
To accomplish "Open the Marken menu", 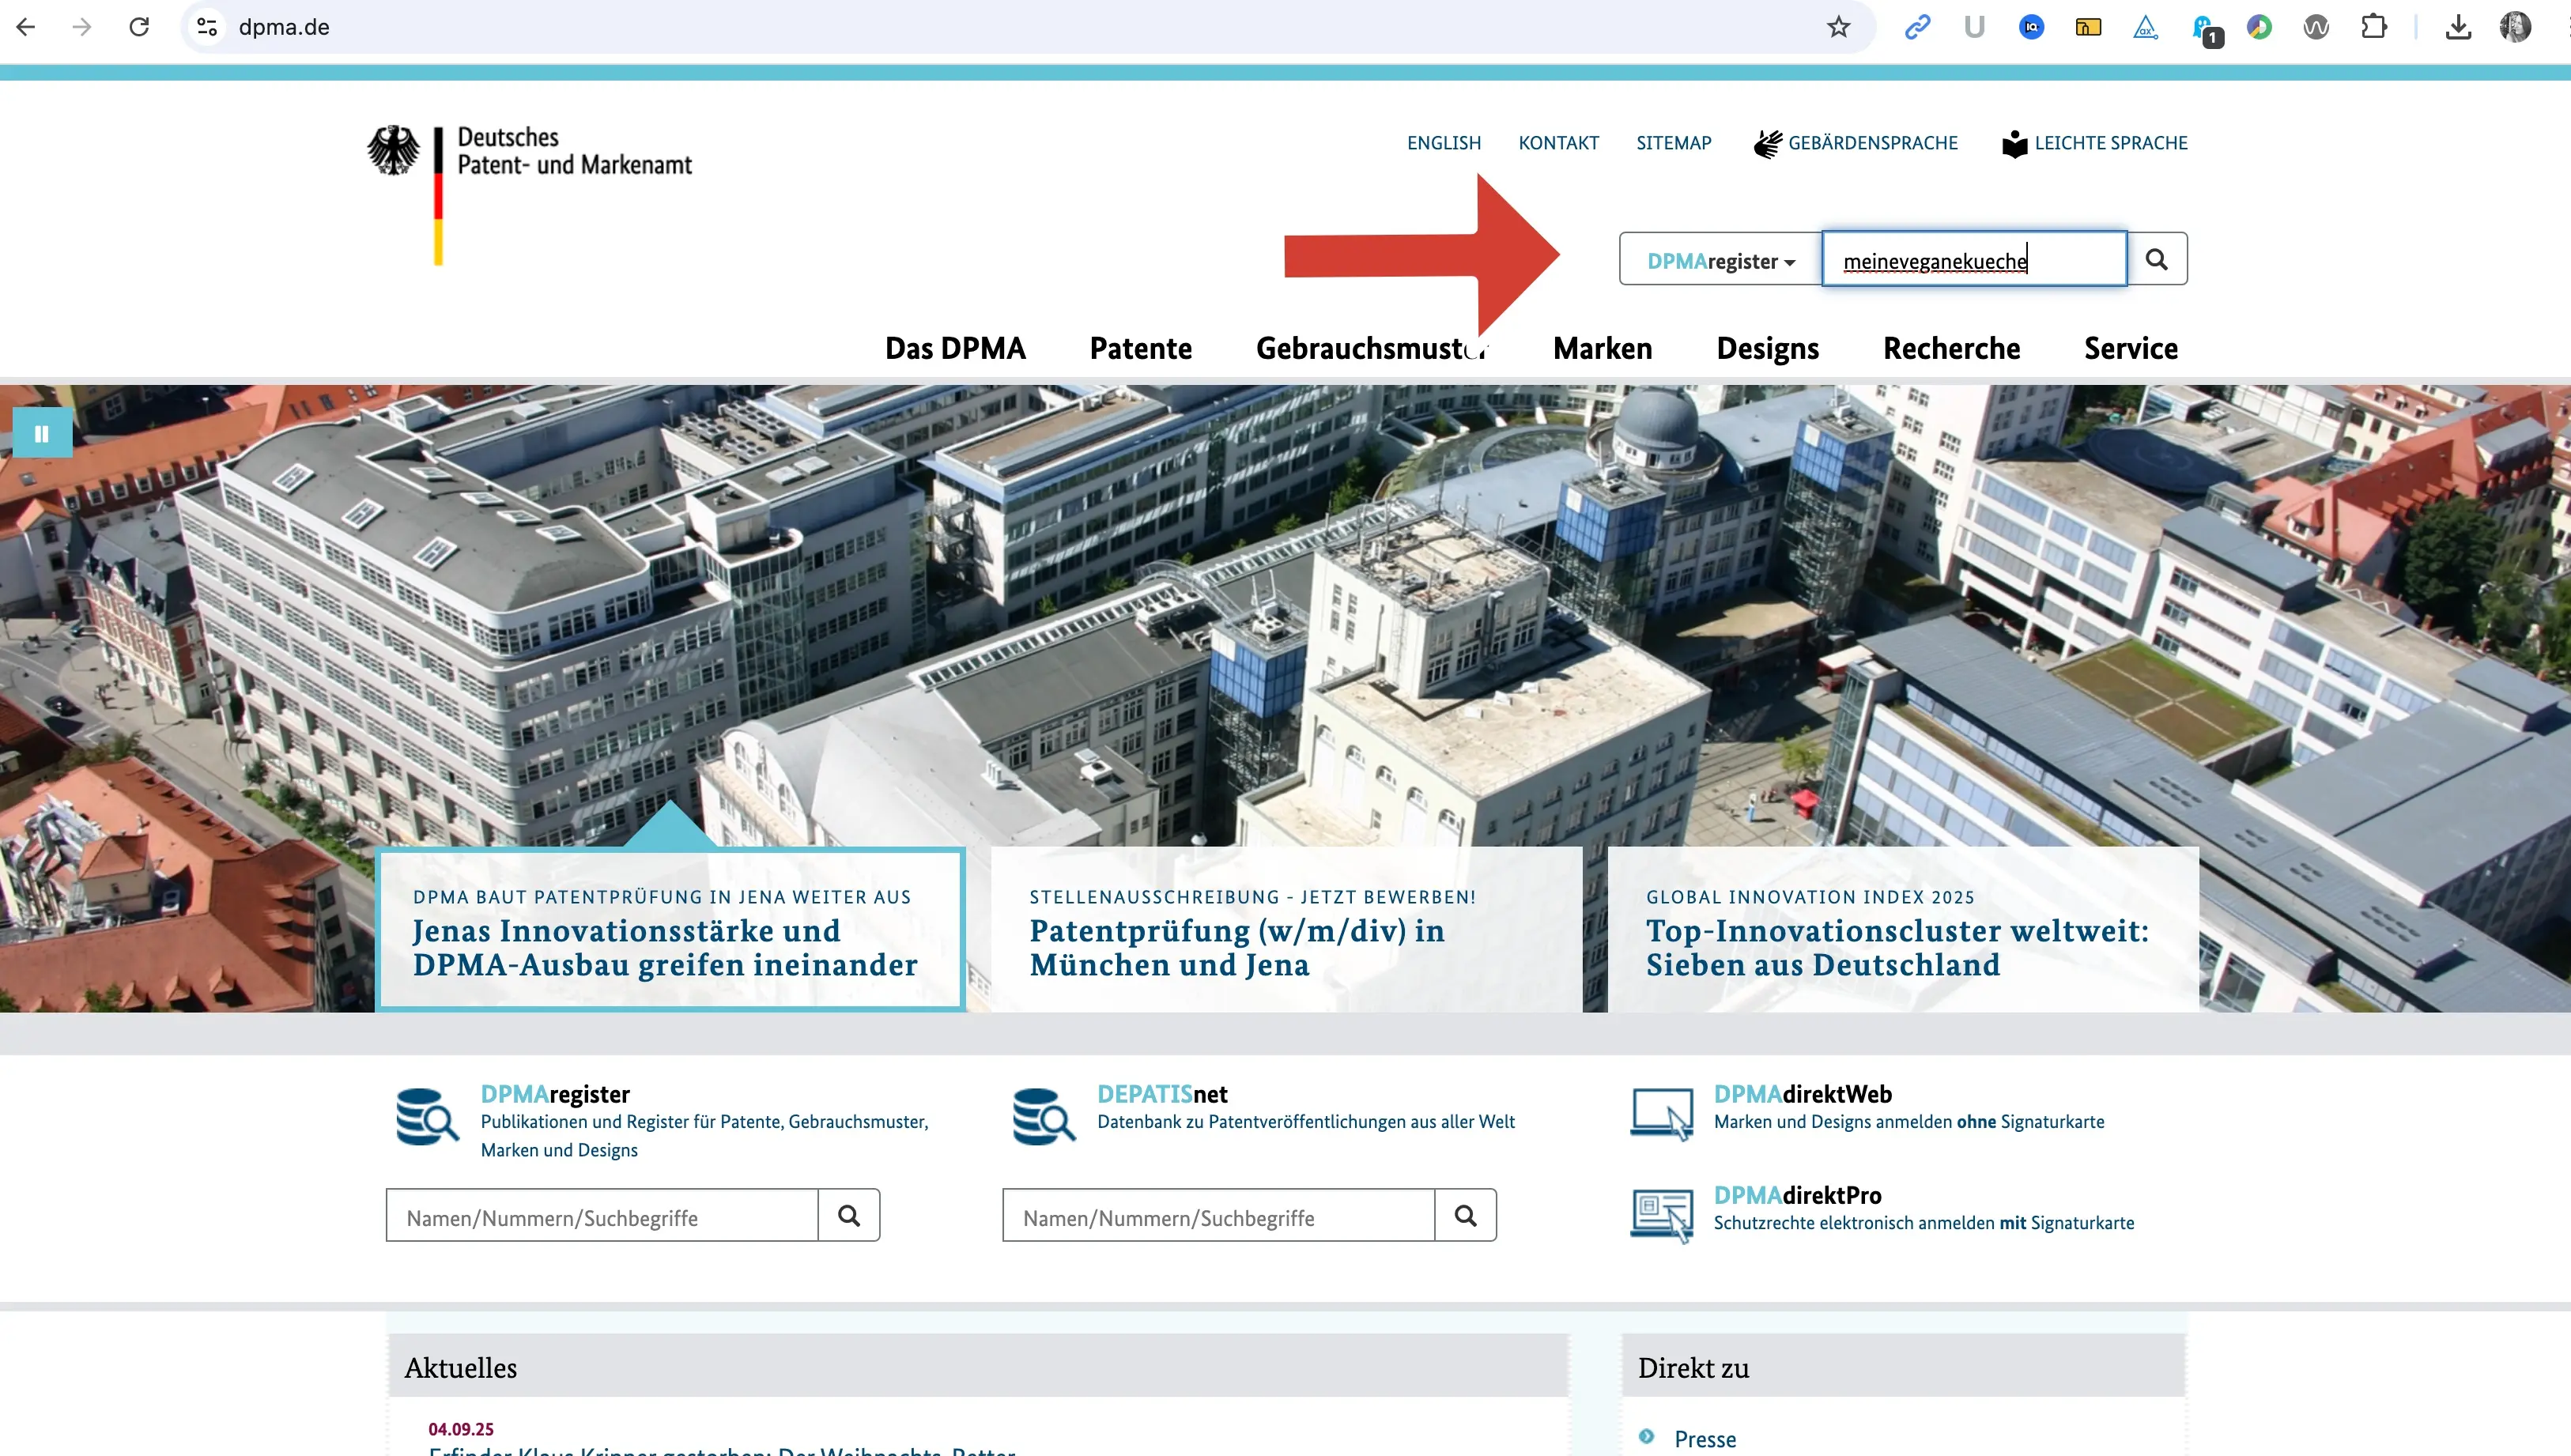I will pos(1603,348).
